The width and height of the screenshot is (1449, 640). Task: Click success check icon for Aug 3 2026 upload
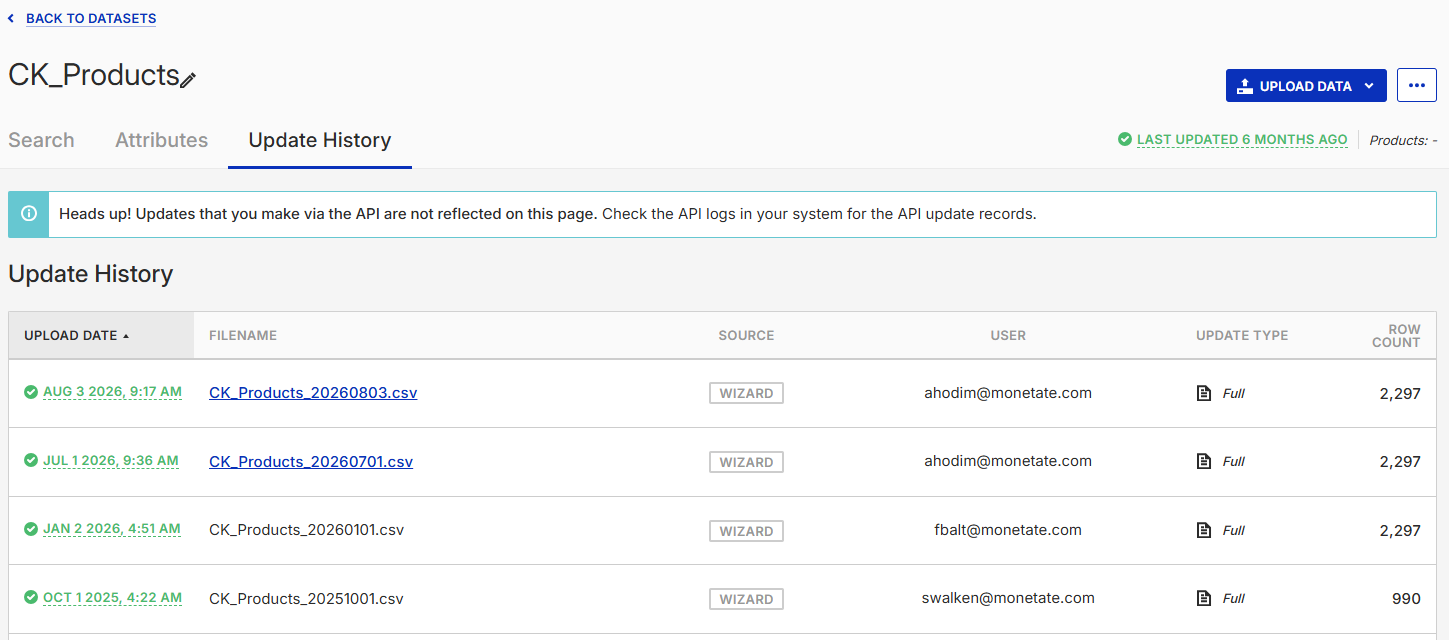pos(31,392)
